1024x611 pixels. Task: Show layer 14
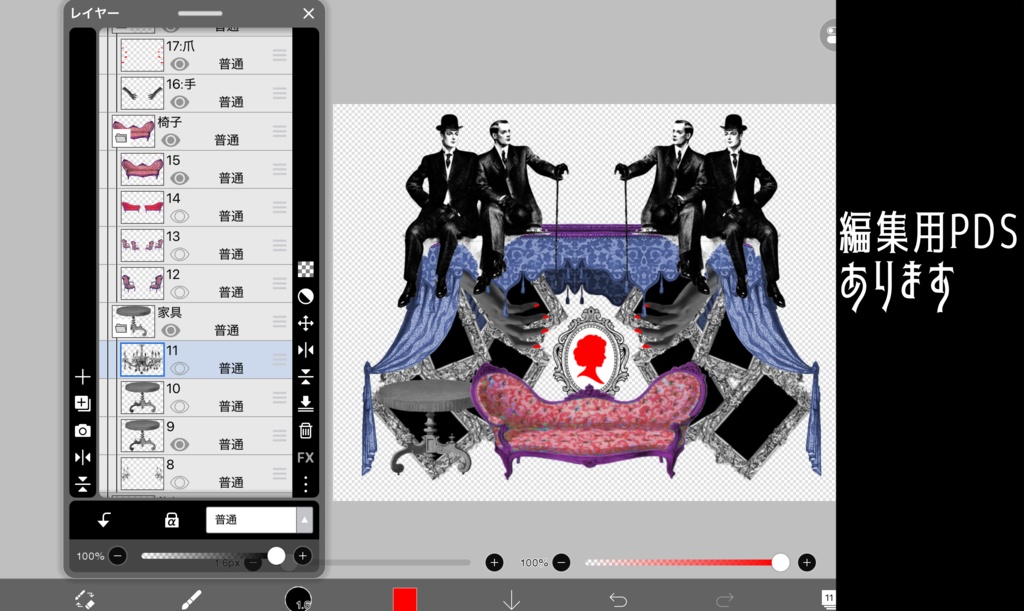coord(180,216)
